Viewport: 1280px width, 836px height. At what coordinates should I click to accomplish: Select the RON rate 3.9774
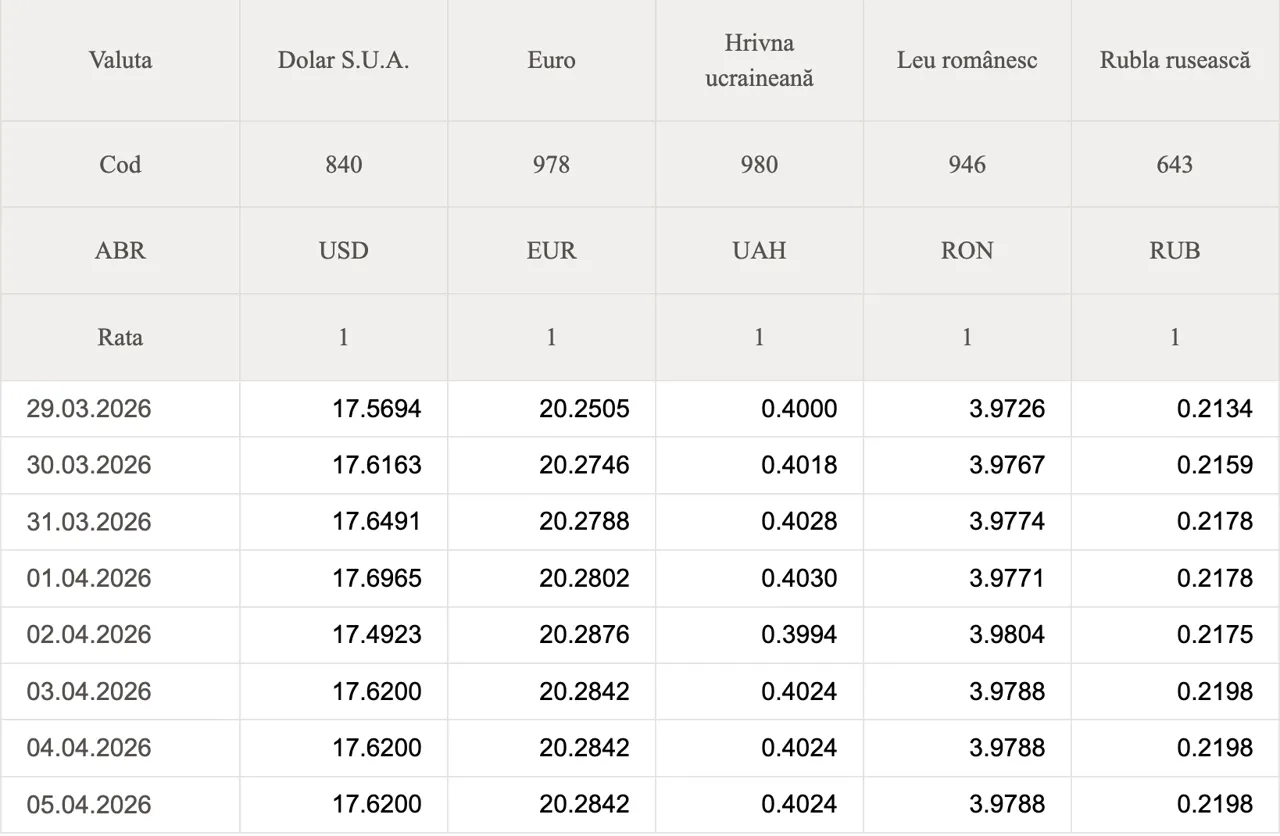1007,522
